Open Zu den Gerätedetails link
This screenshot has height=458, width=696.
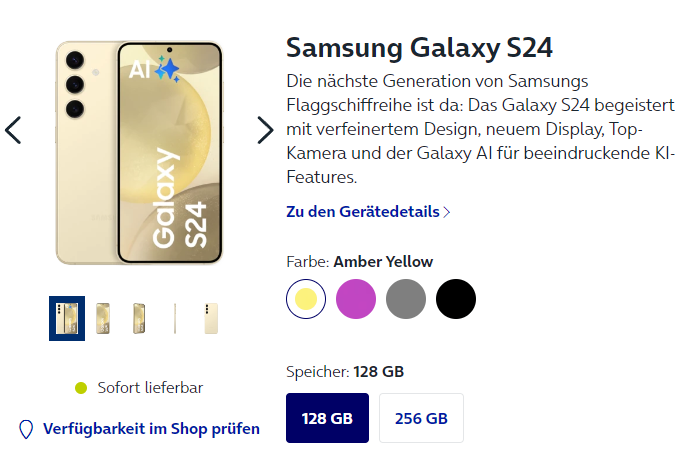[x=363, y=212]
